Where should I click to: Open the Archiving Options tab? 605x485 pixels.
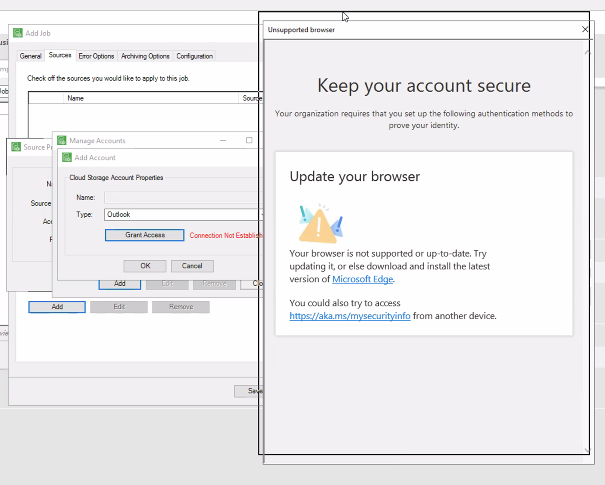[145, 56]
